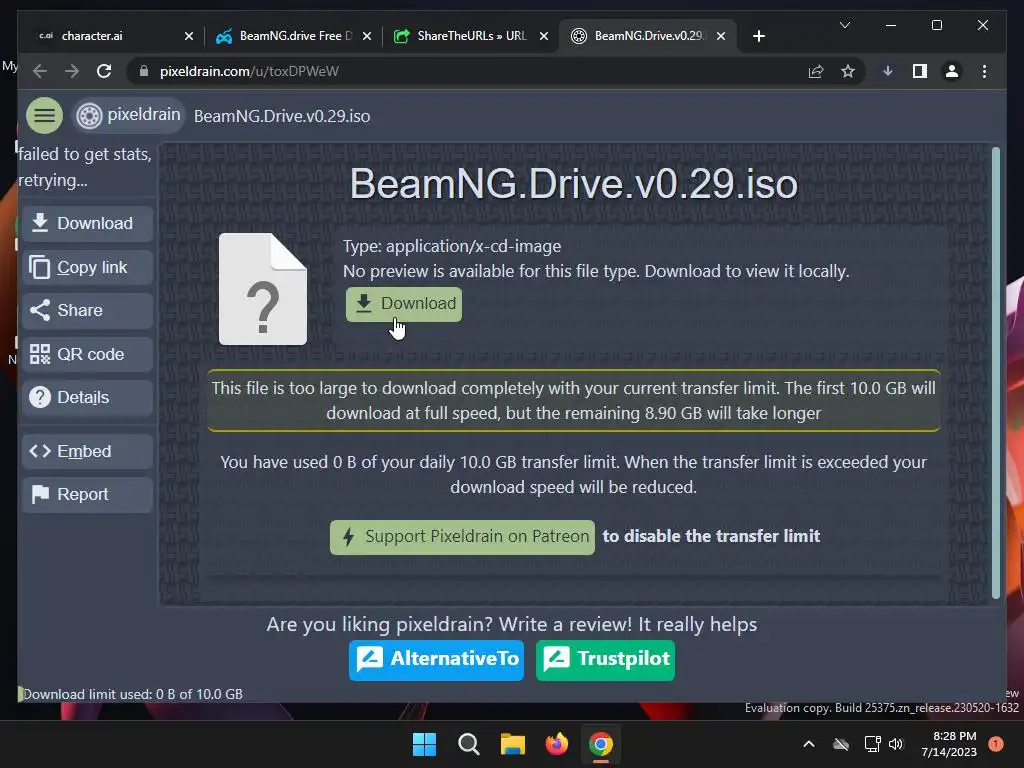
Task: Close the ShareTheURLs tab
Action: (544, 37)
